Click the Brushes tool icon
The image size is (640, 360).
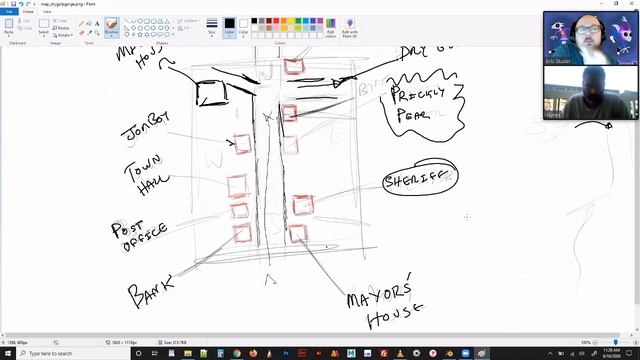click(x=111, y=24)
